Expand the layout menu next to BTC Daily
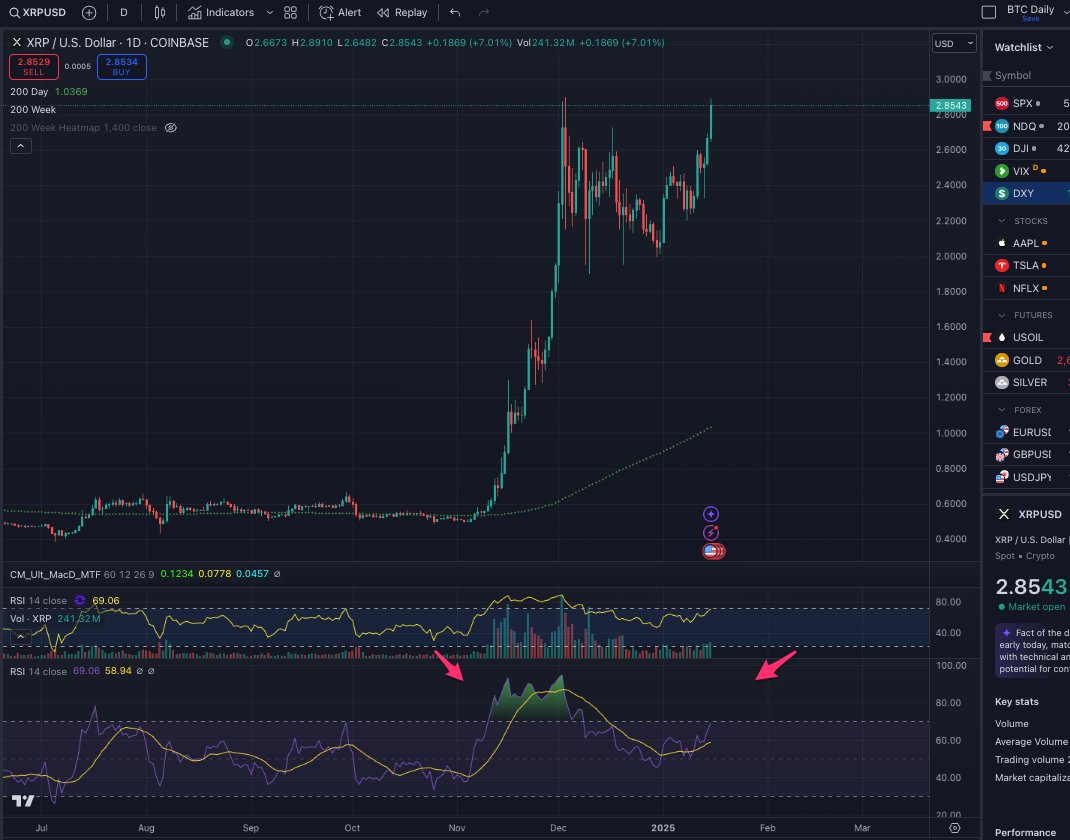 [x=1065, y=12]
